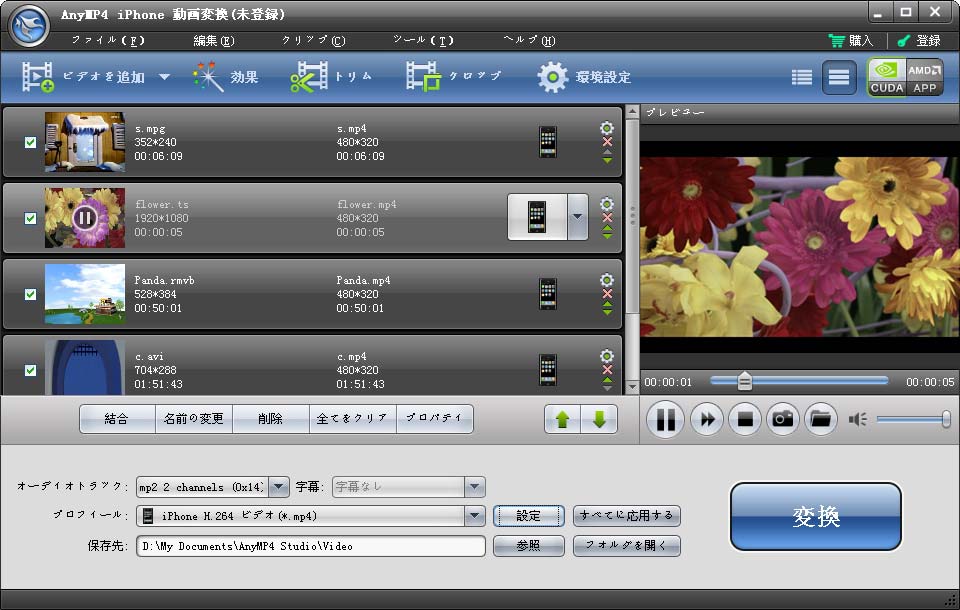
Task: Uncheck the Panda.rmvb checkbox
Action: tap(30, 294)
